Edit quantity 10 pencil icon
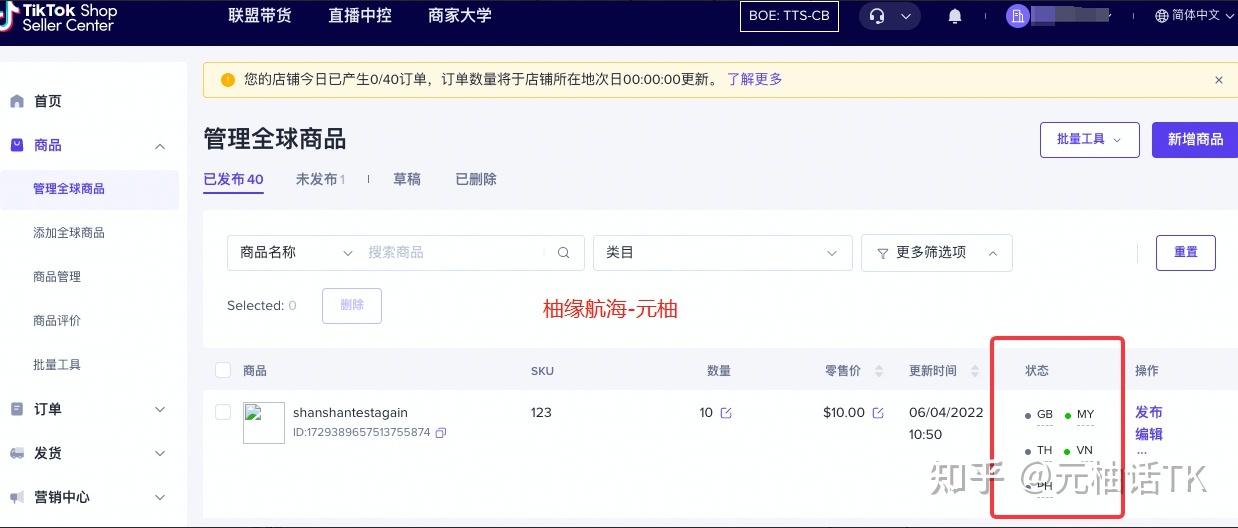 (x=726, y=413)
